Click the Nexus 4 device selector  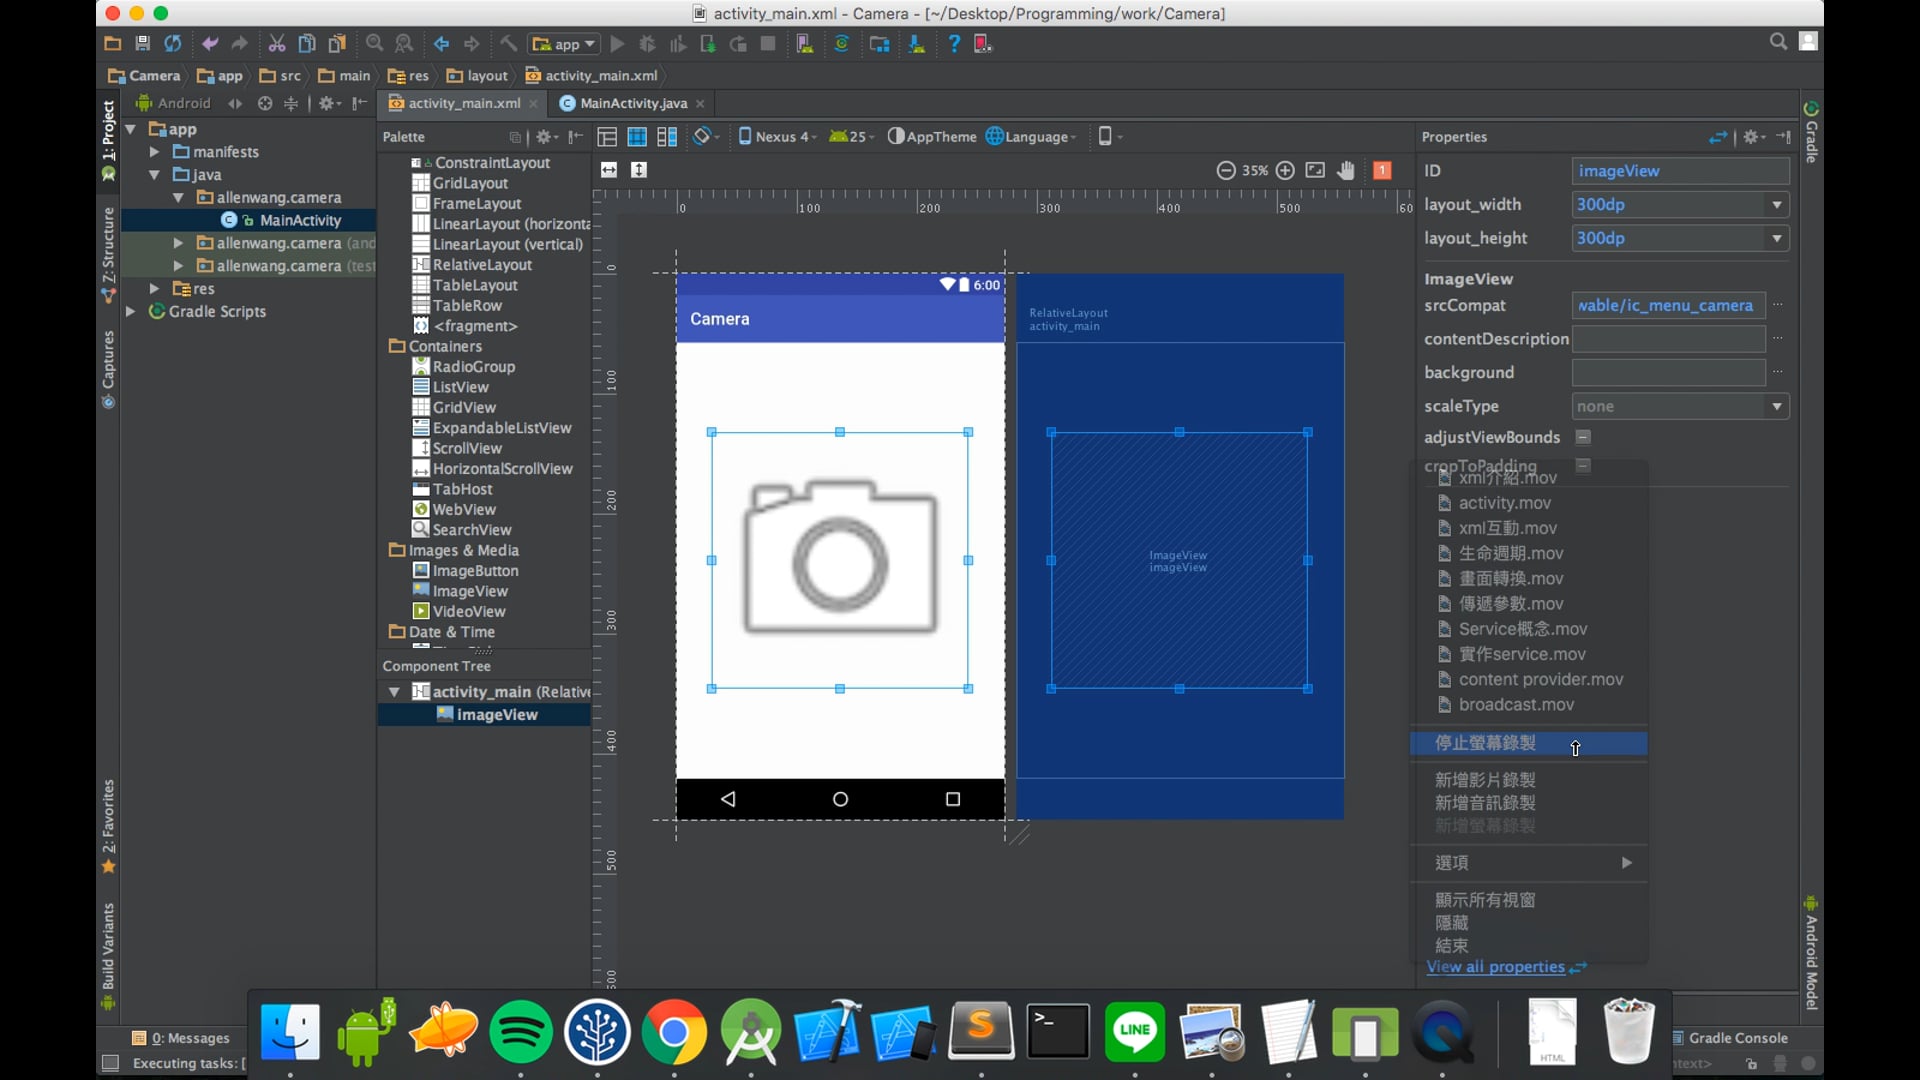point(777,137)
